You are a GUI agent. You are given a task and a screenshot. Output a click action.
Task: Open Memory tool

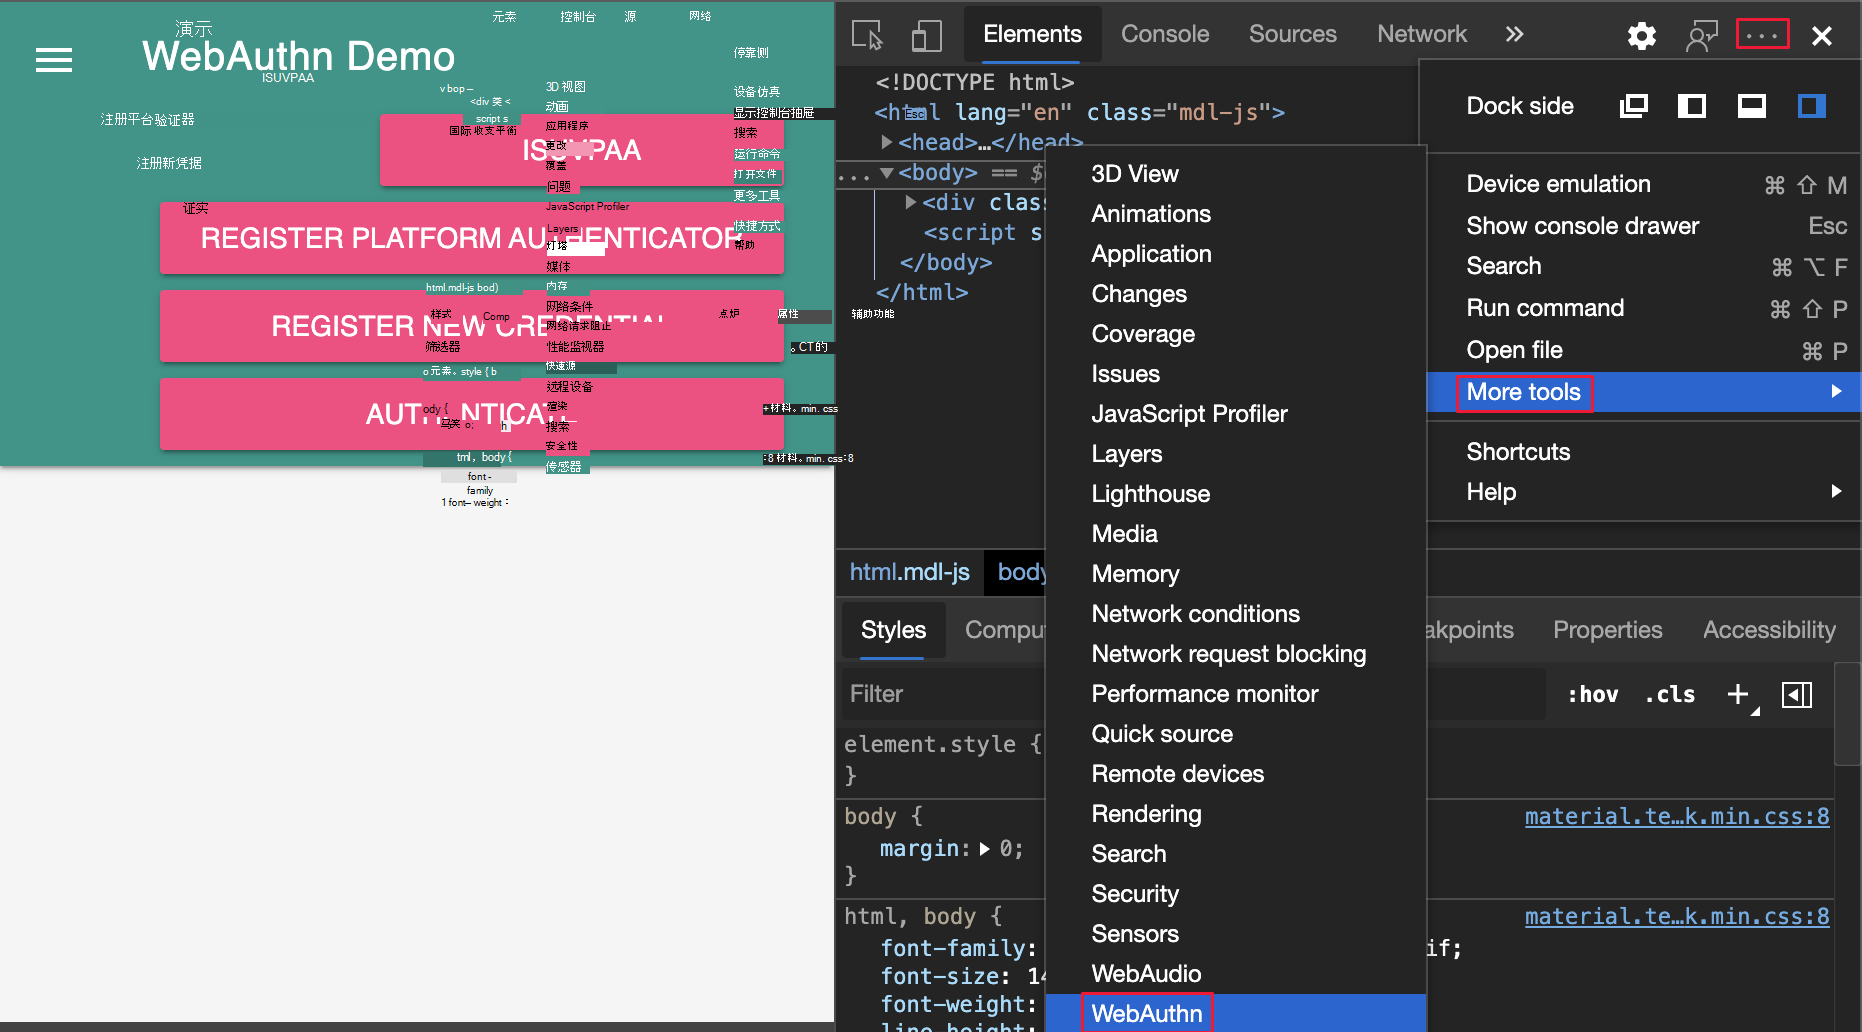coord(1235,574)
